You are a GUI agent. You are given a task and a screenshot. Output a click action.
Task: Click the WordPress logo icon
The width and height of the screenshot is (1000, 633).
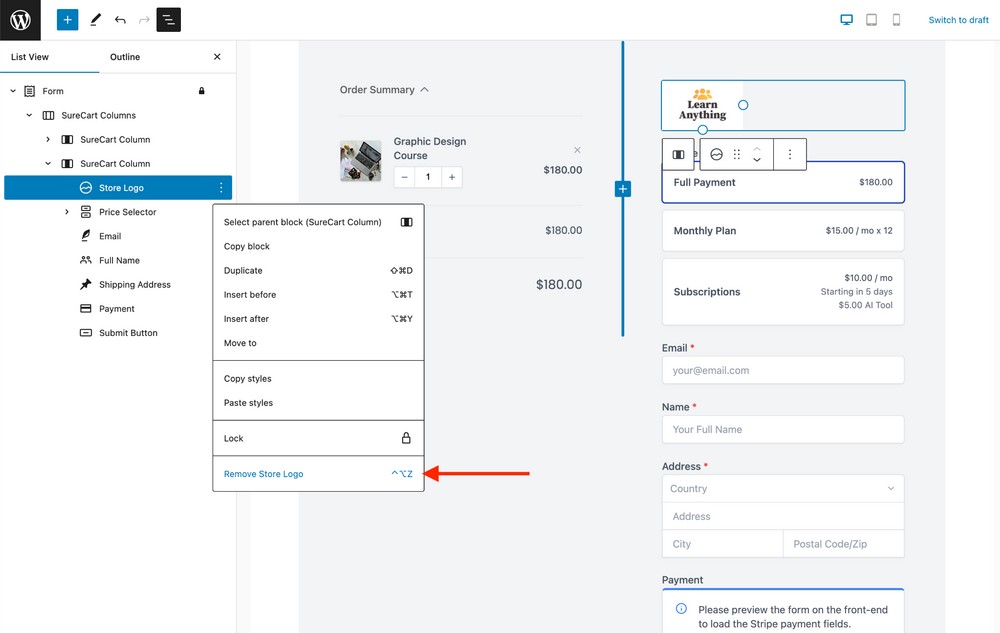tap(20, 20)
